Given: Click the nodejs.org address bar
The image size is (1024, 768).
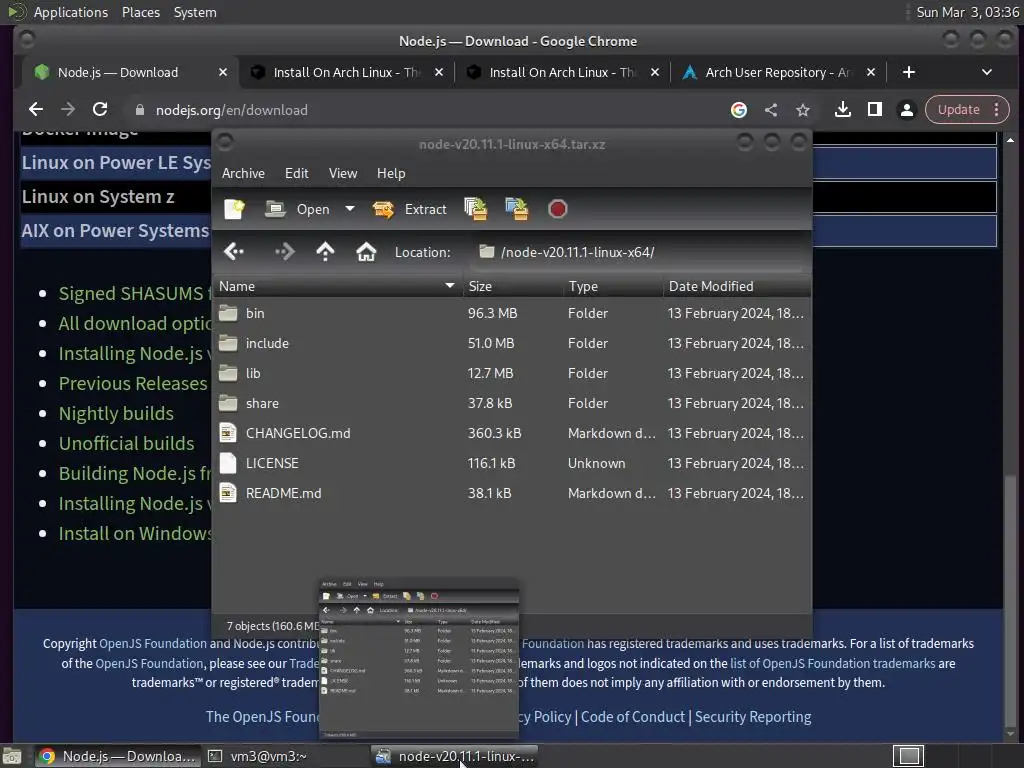Looking at the screenshot, I should pyautogui.click(x=424, y=110).
